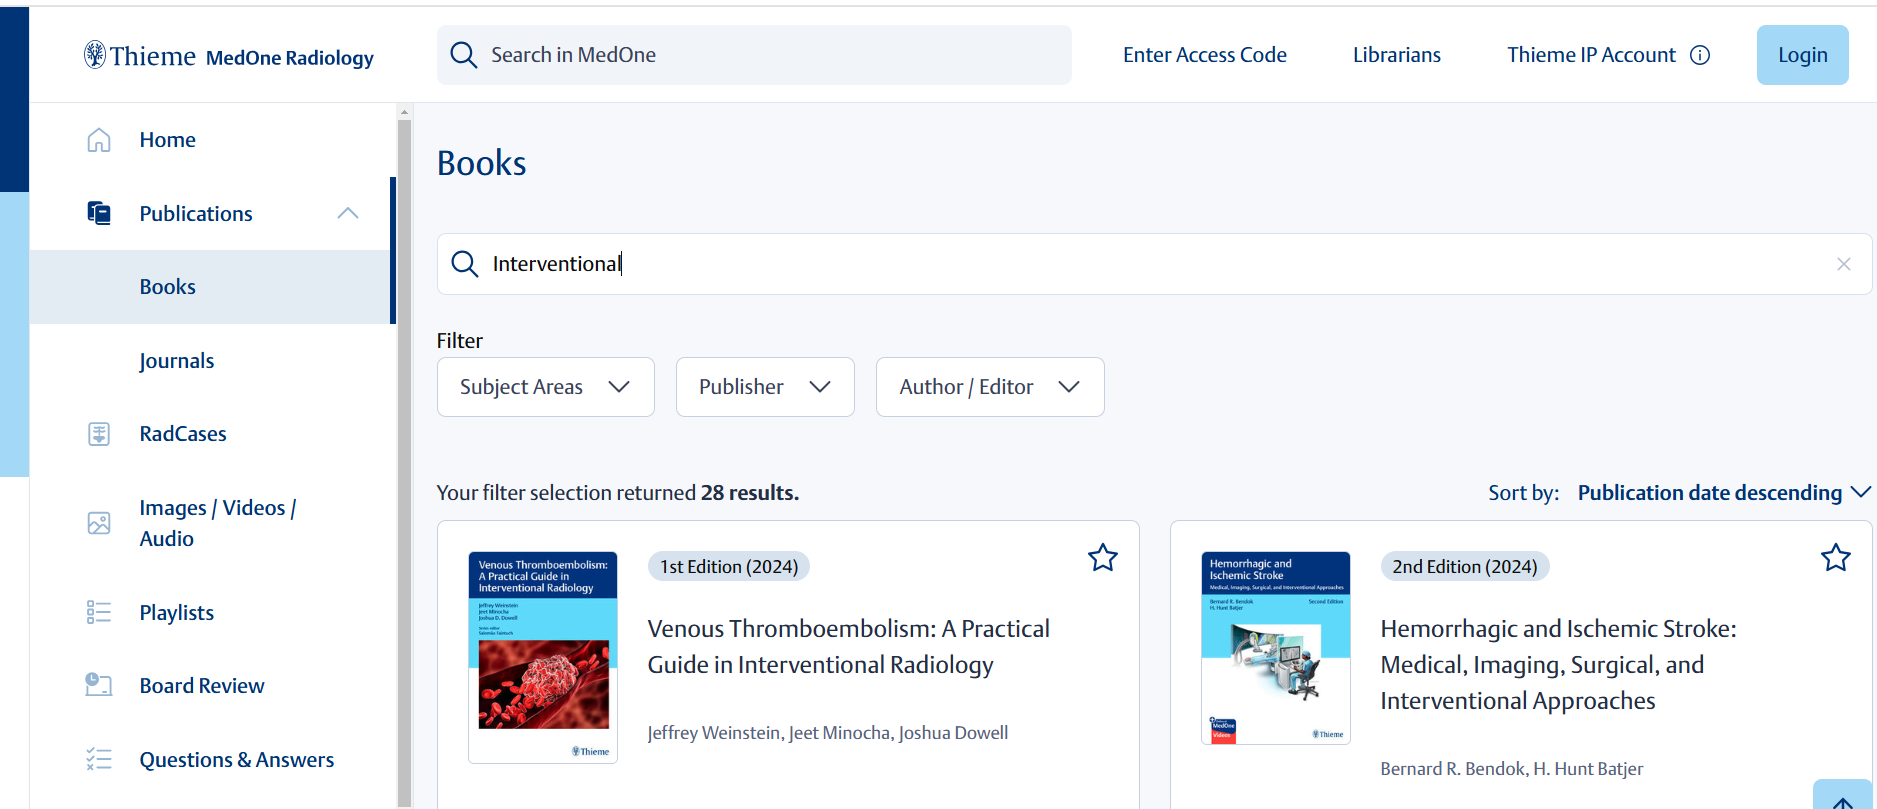Image resolution: width=1877 pixels, height=809 pixels.
Task: Click the 28 results count text
Action: (x=749, y=493)
